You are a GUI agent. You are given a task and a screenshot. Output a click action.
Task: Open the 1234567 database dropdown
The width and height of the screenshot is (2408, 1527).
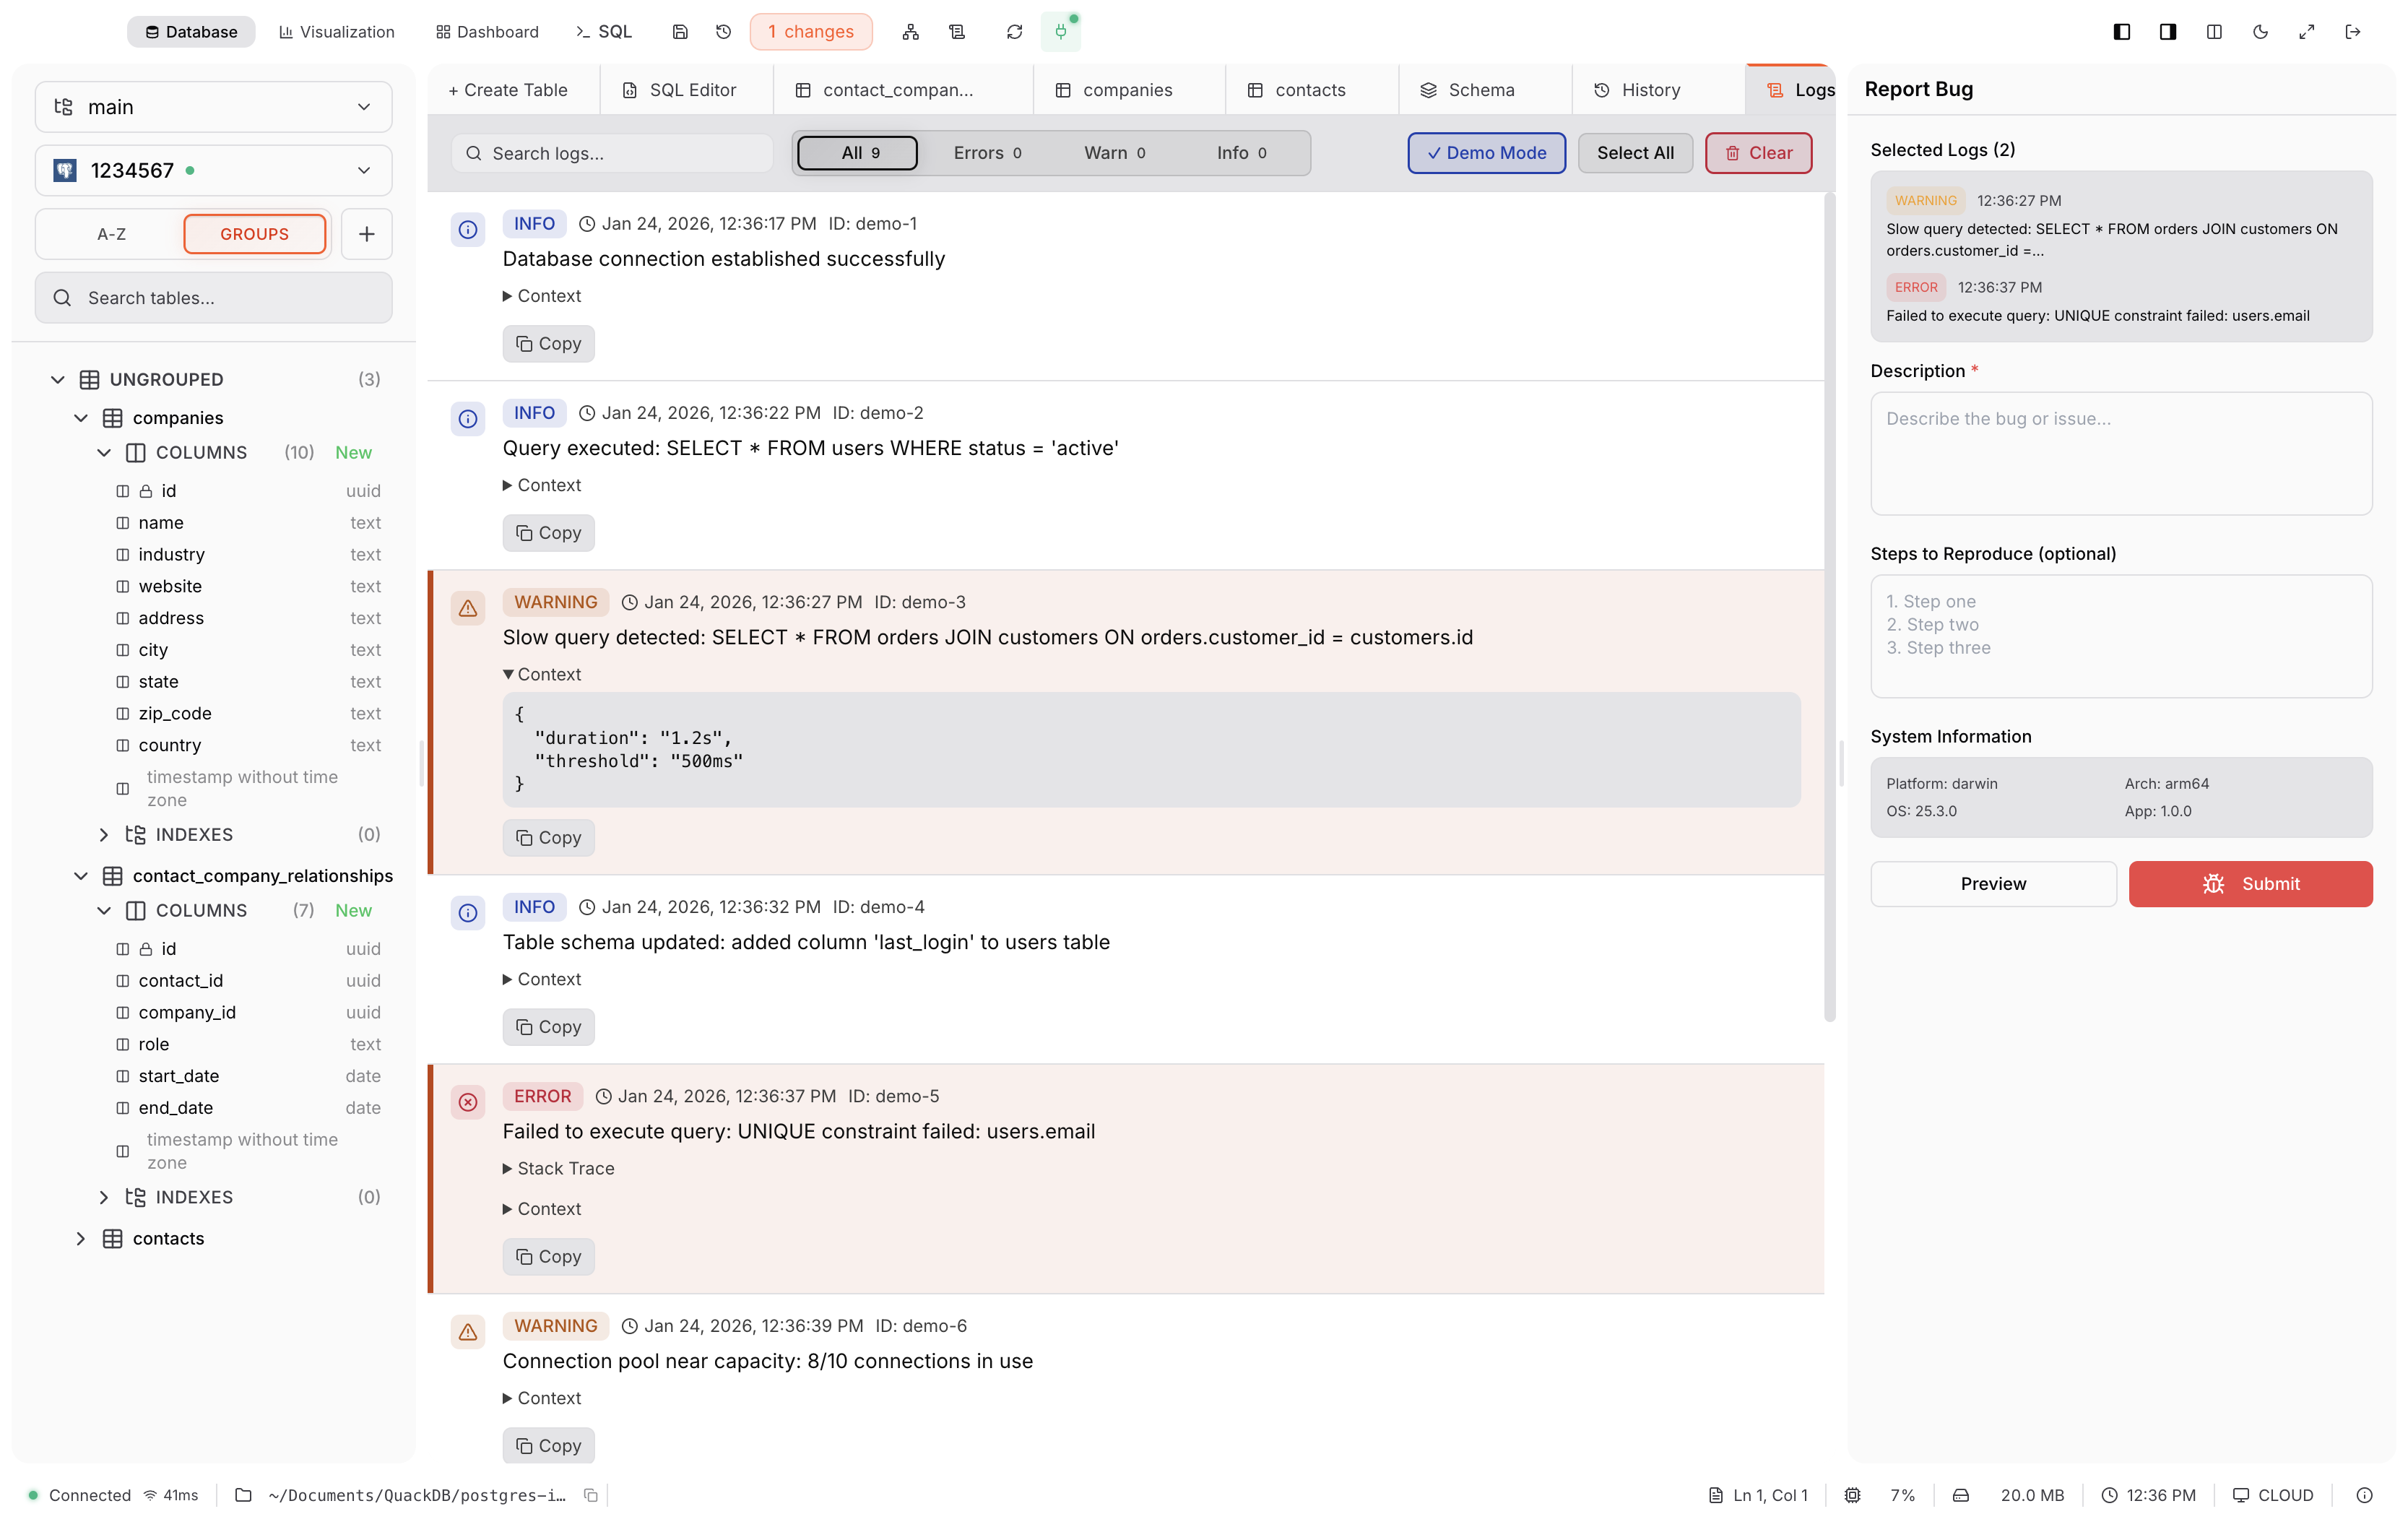click(213, 171)
